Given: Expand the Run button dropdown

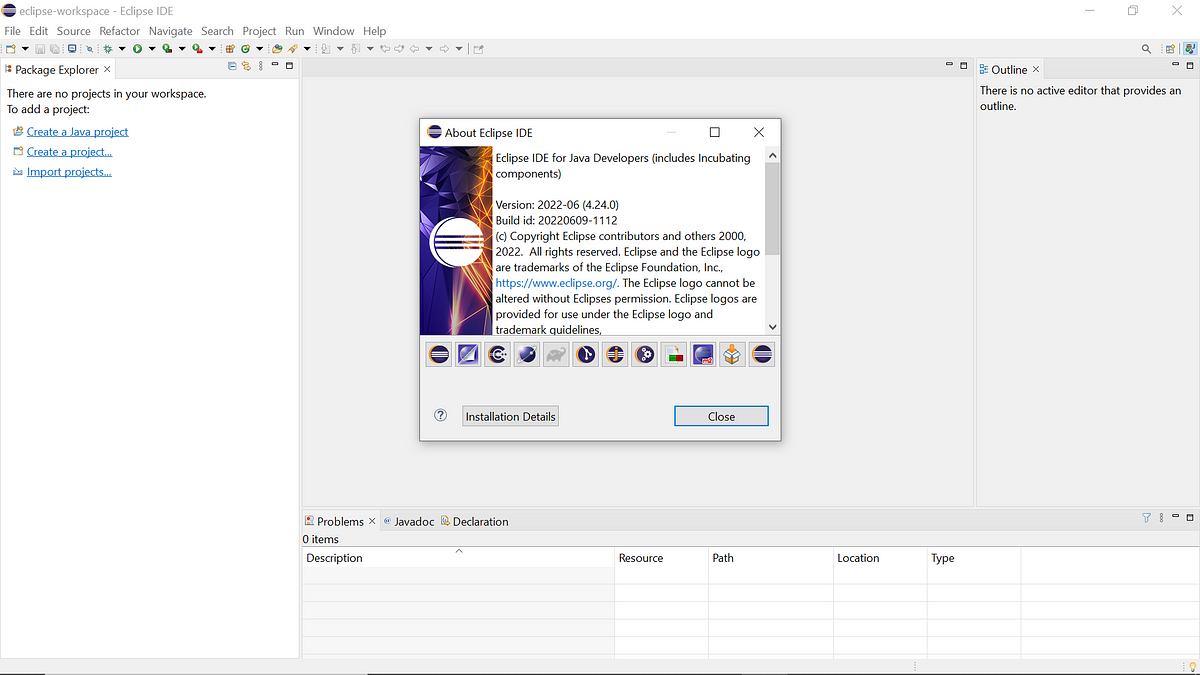Looking at the screenshot, I should point(150,47).
